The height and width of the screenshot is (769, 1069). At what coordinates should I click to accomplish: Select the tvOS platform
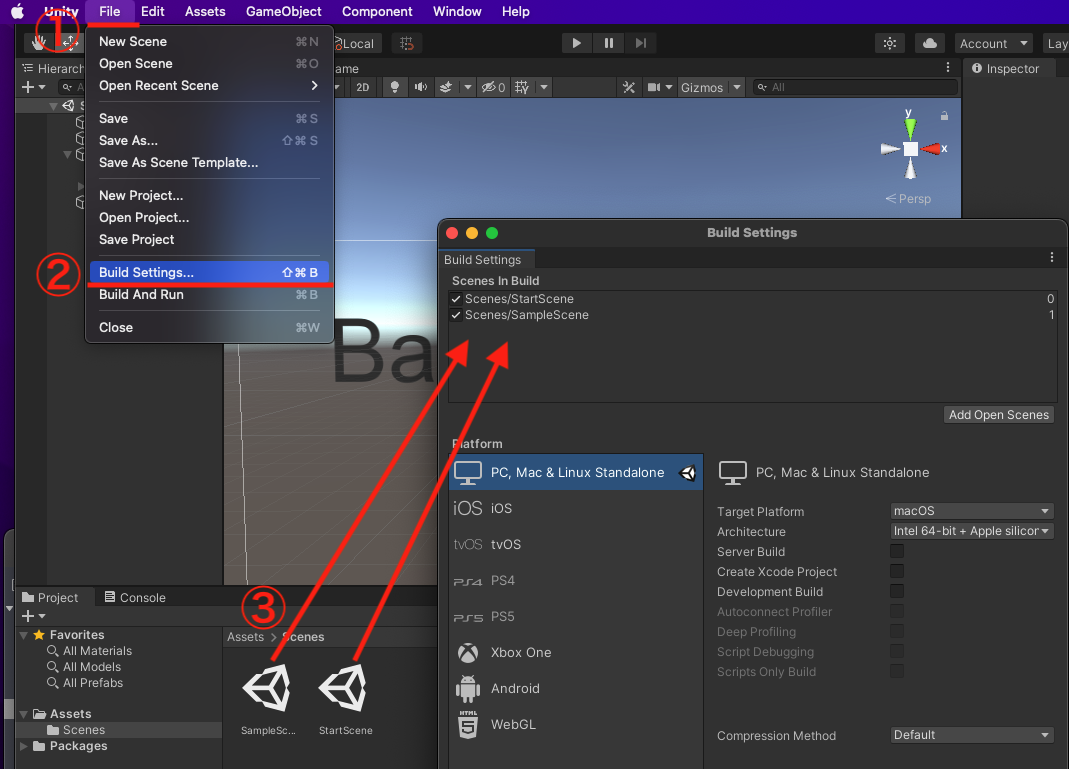[576, 544]
